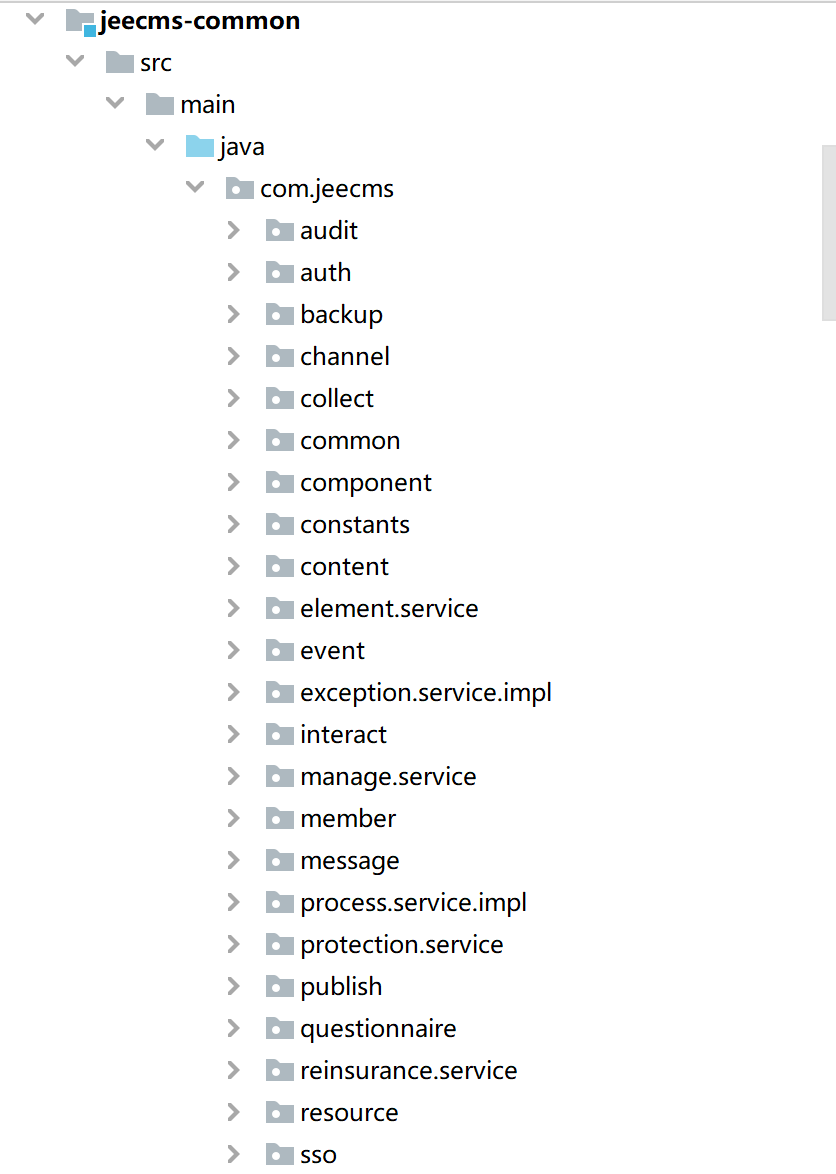Screen dimensions: 836x1174
Task: Click the jeecms-common module icon
Action: [x=79, y=21]
